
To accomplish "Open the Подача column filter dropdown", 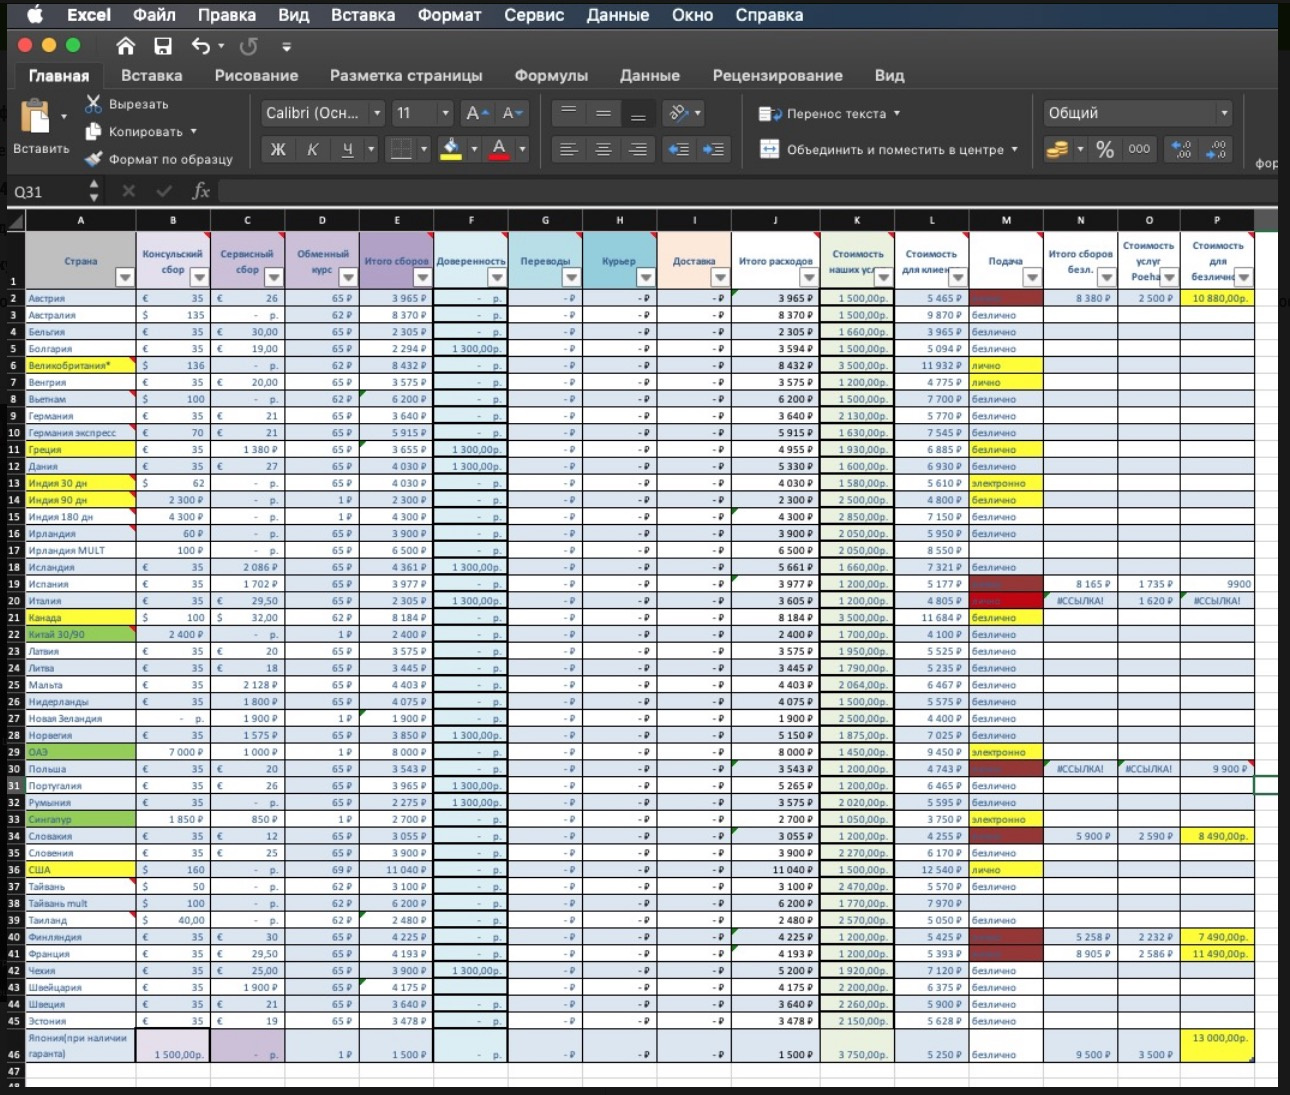I will (x=1032, y=277).
